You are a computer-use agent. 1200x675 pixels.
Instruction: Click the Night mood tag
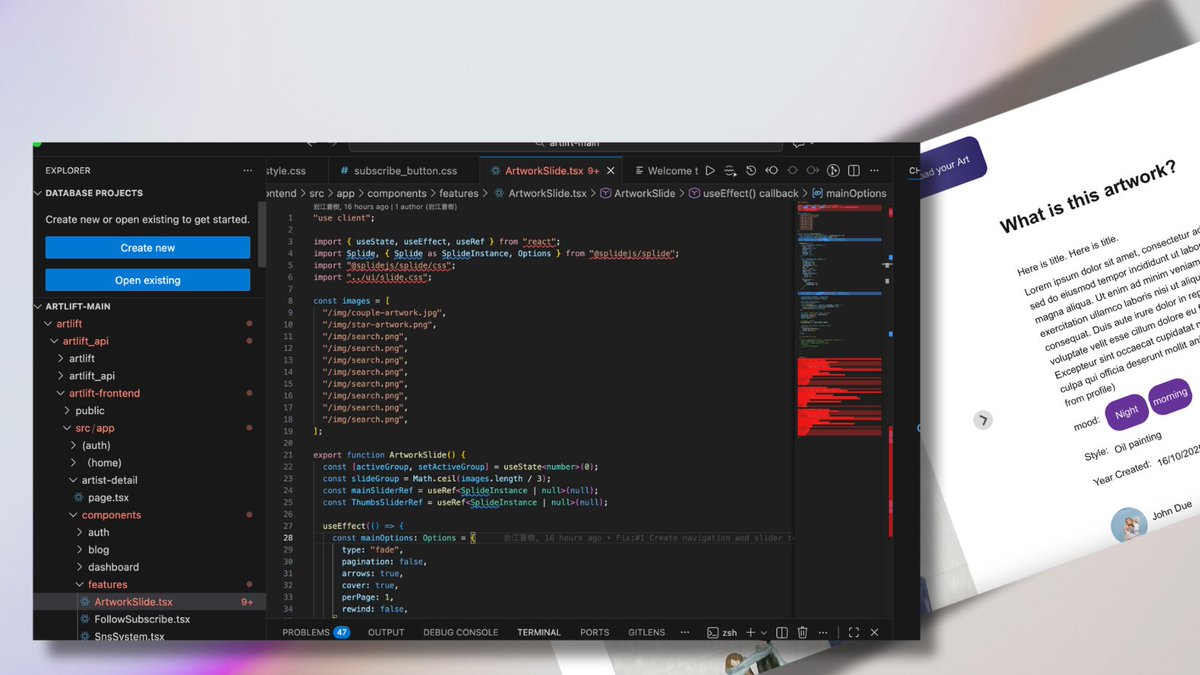1126,412
